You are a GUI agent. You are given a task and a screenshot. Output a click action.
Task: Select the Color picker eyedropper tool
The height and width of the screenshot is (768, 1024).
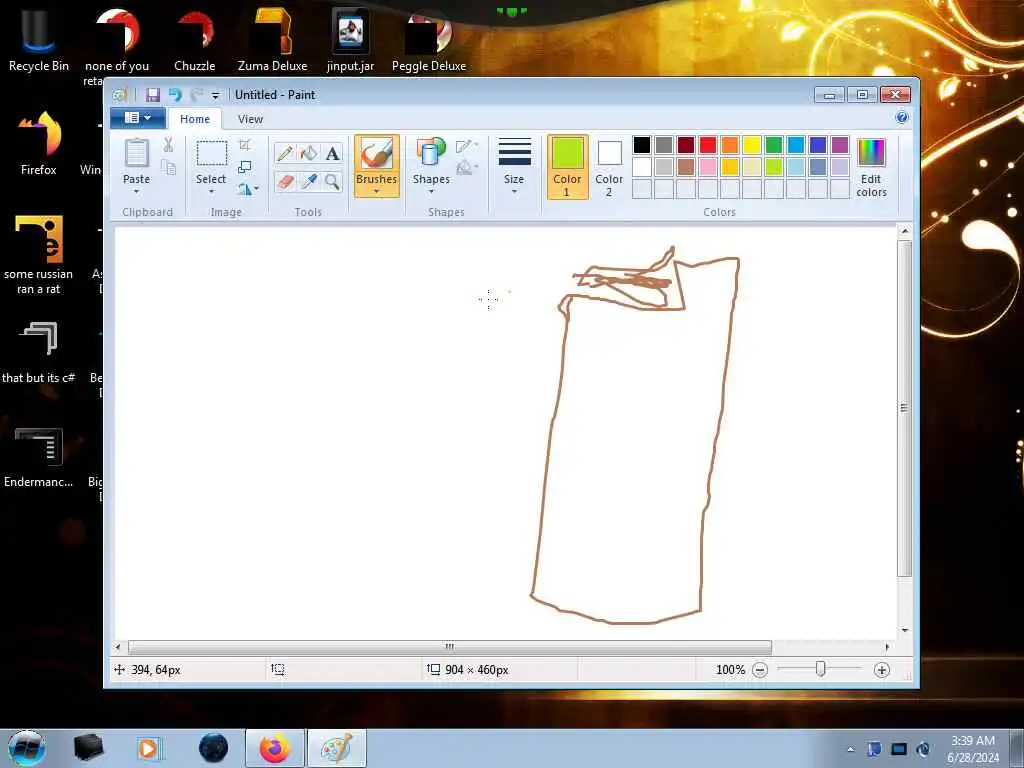308,181
